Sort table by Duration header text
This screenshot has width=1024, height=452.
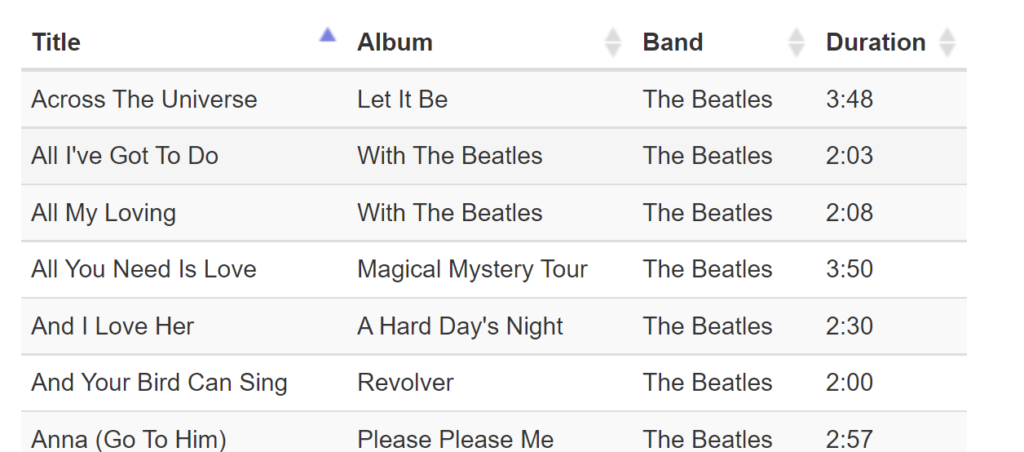coord(876,42)
